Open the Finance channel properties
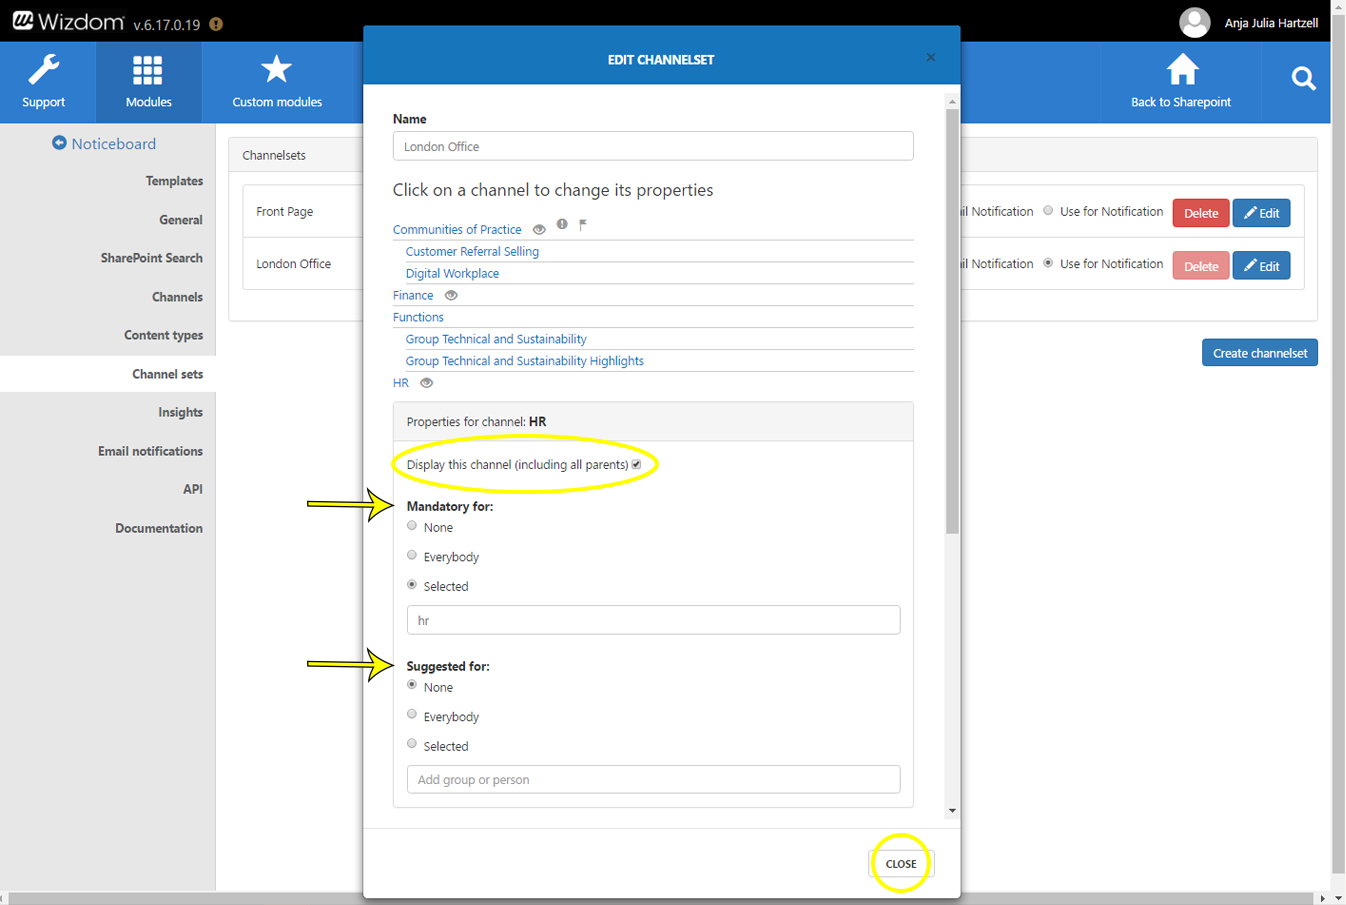The height and width of the screenshot is (905, 1346). 413,295
